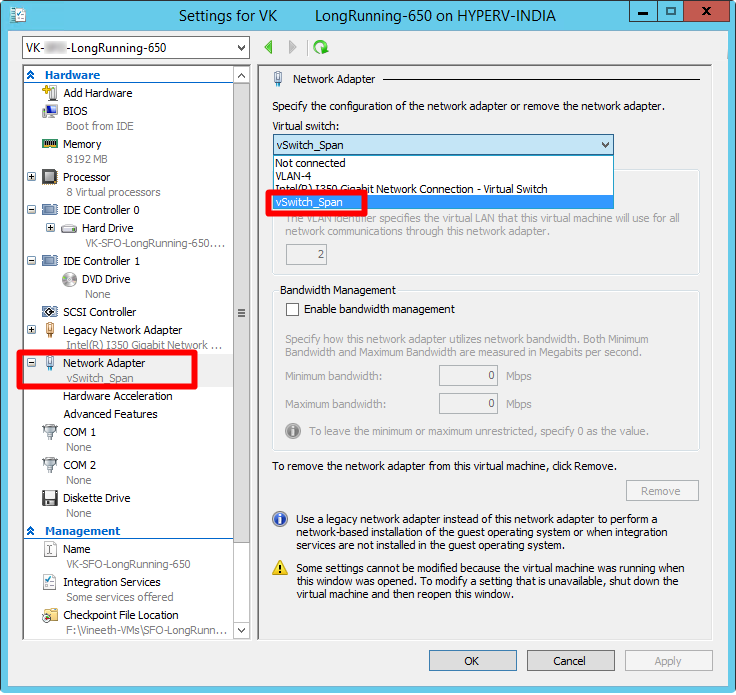Collapse the IDE Controller 1 node

pos(31,260)
